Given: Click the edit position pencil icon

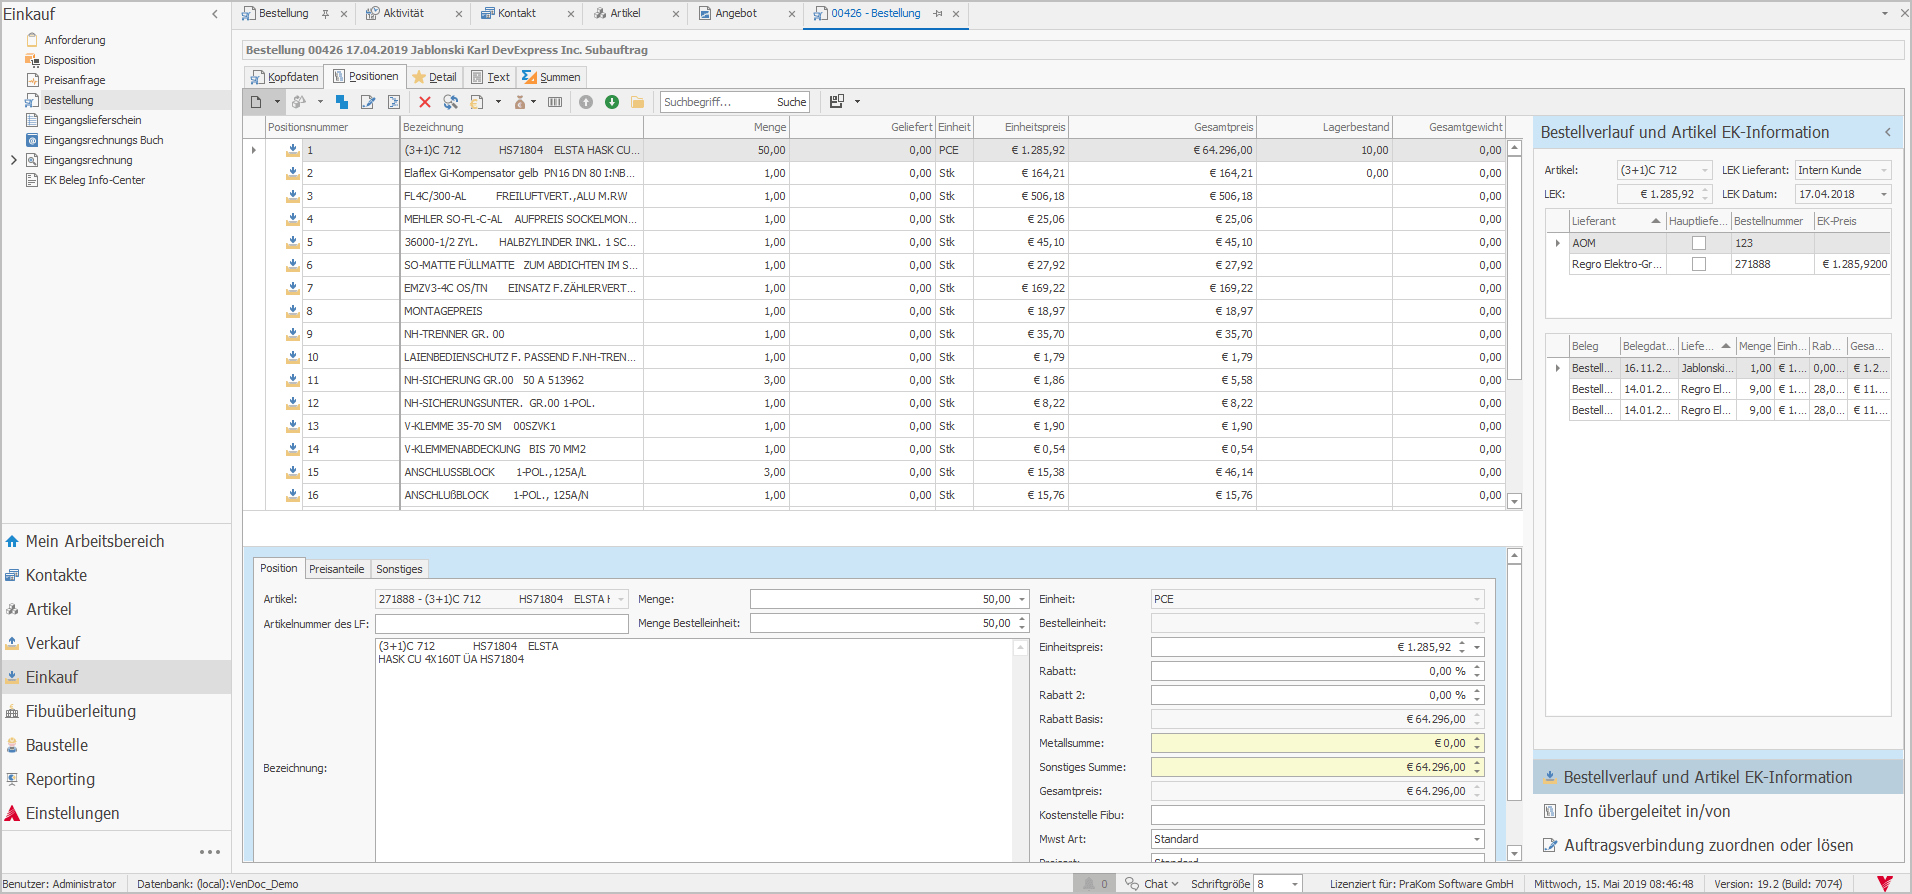Looking at the screenshot, I should (368, 102).
